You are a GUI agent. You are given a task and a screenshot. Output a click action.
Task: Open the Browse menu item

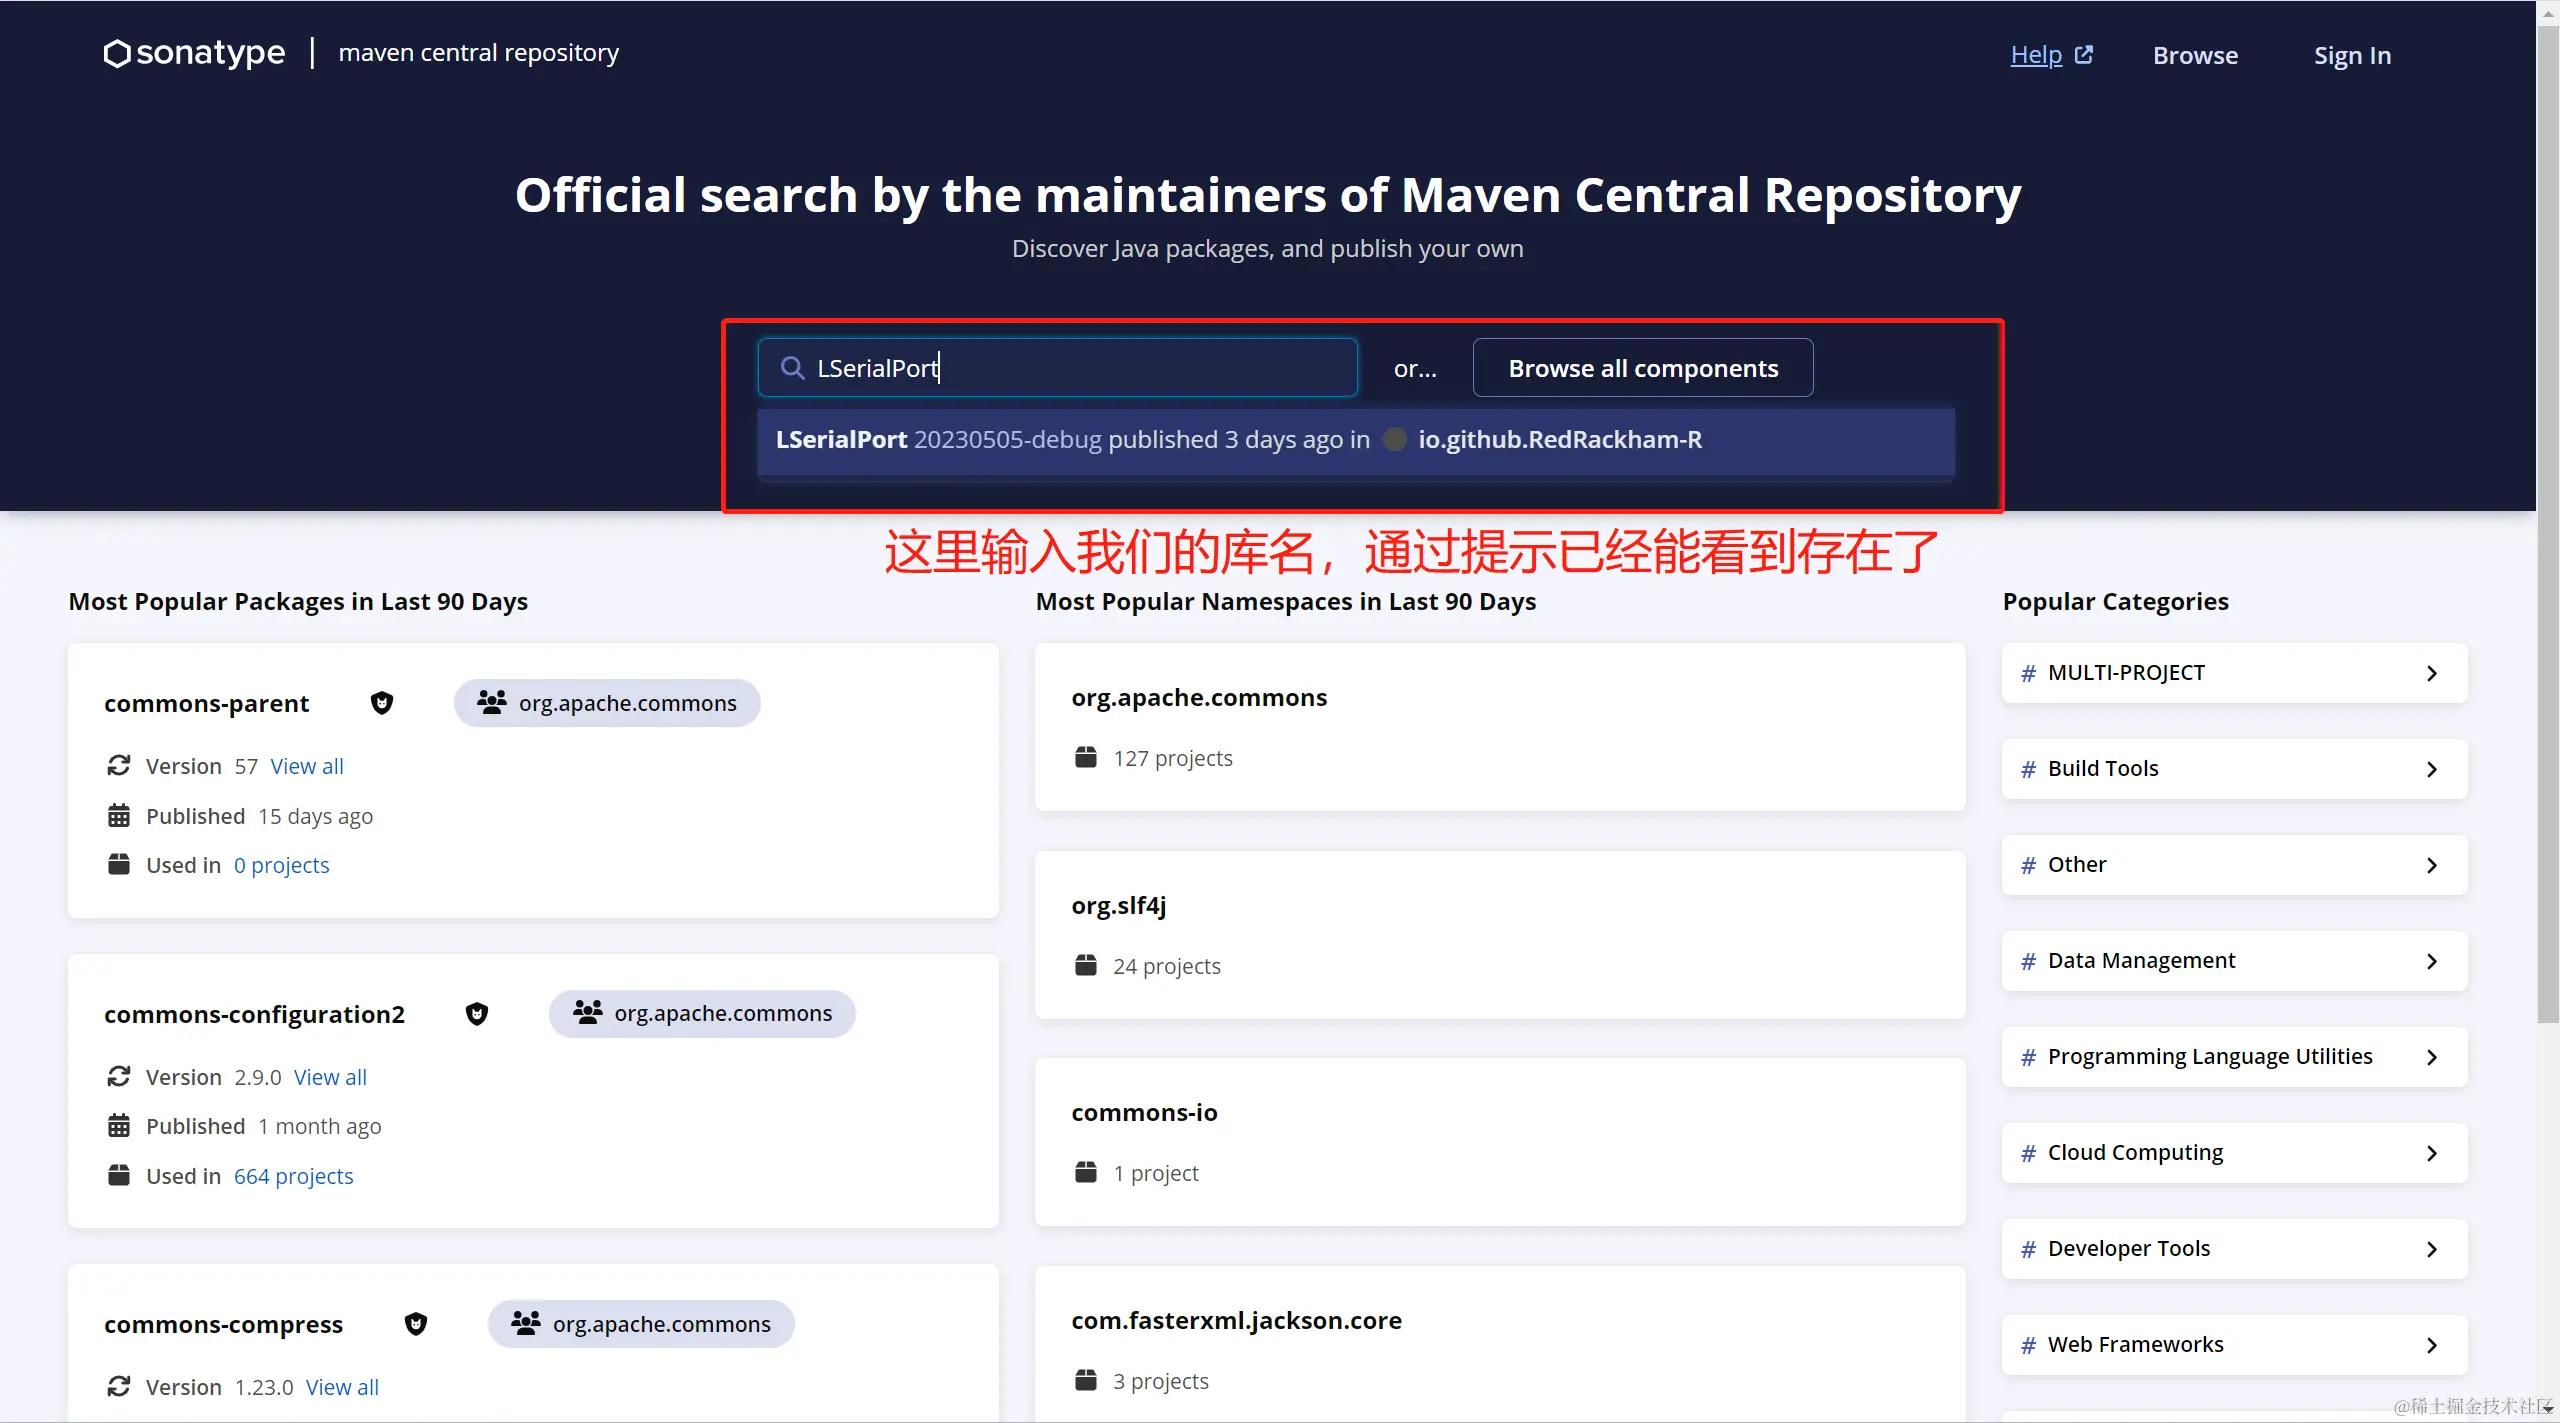pyautogui.click(x=2195, y=55)
